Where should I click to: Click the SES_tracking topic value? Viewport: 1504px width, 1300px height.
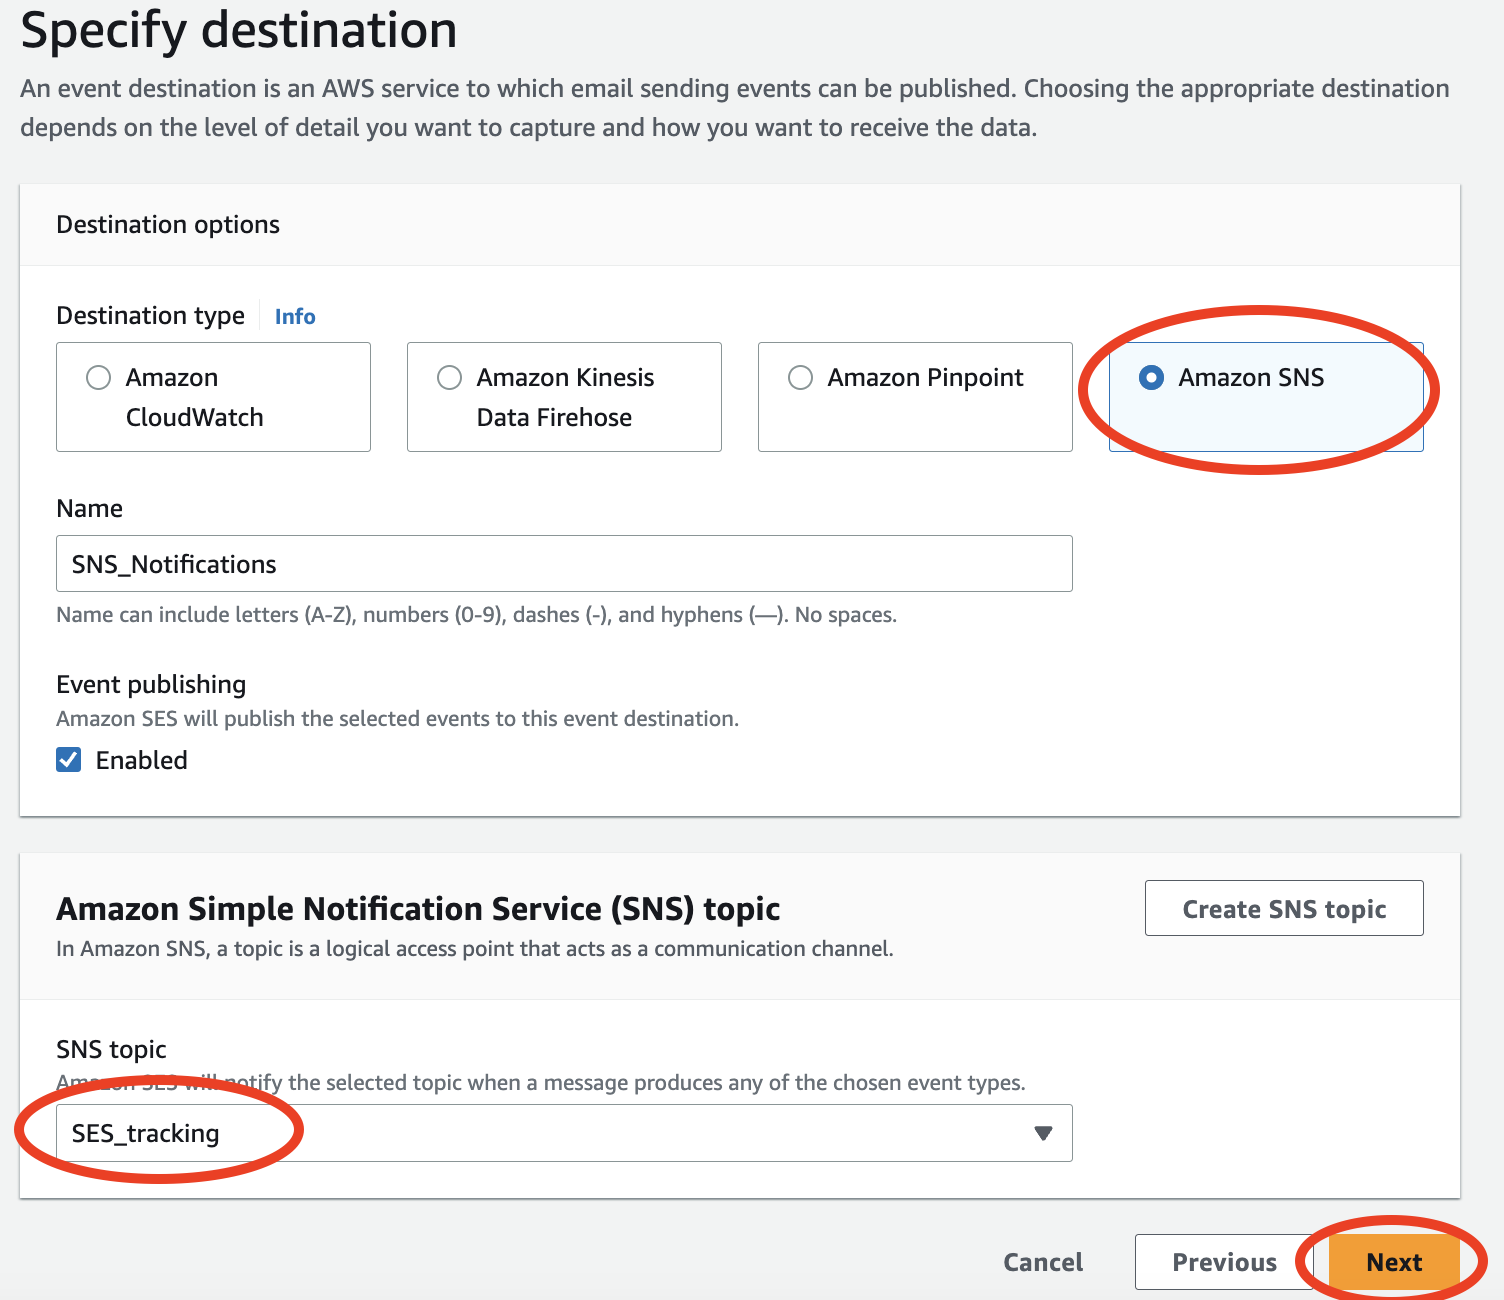(x=145, y=1133)
